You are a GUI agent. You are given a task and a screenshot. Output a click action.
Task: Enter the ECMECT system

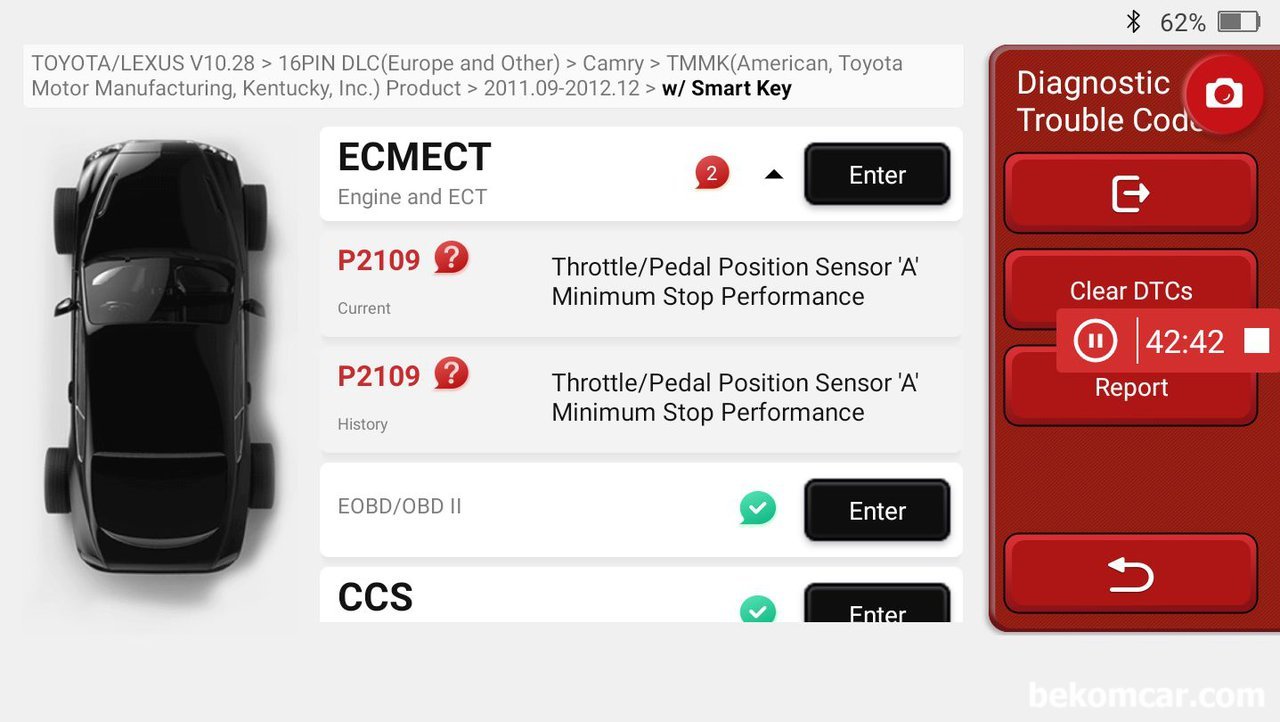(877, 175)
